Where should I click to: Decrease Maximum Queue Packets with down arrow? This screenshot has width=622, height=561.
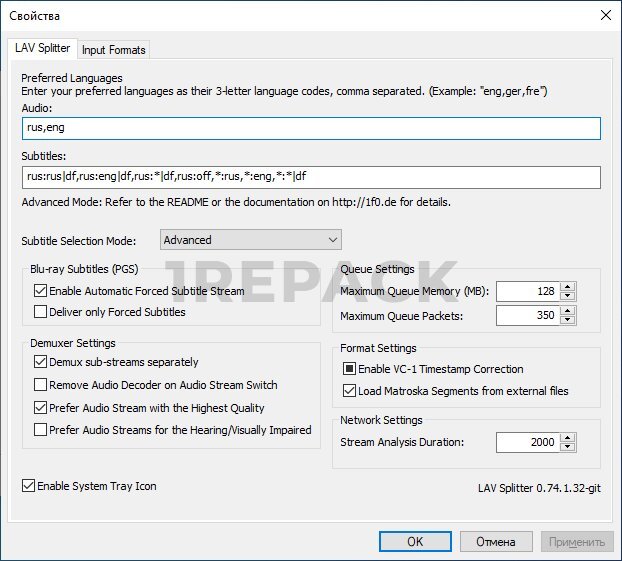point(568,321)
